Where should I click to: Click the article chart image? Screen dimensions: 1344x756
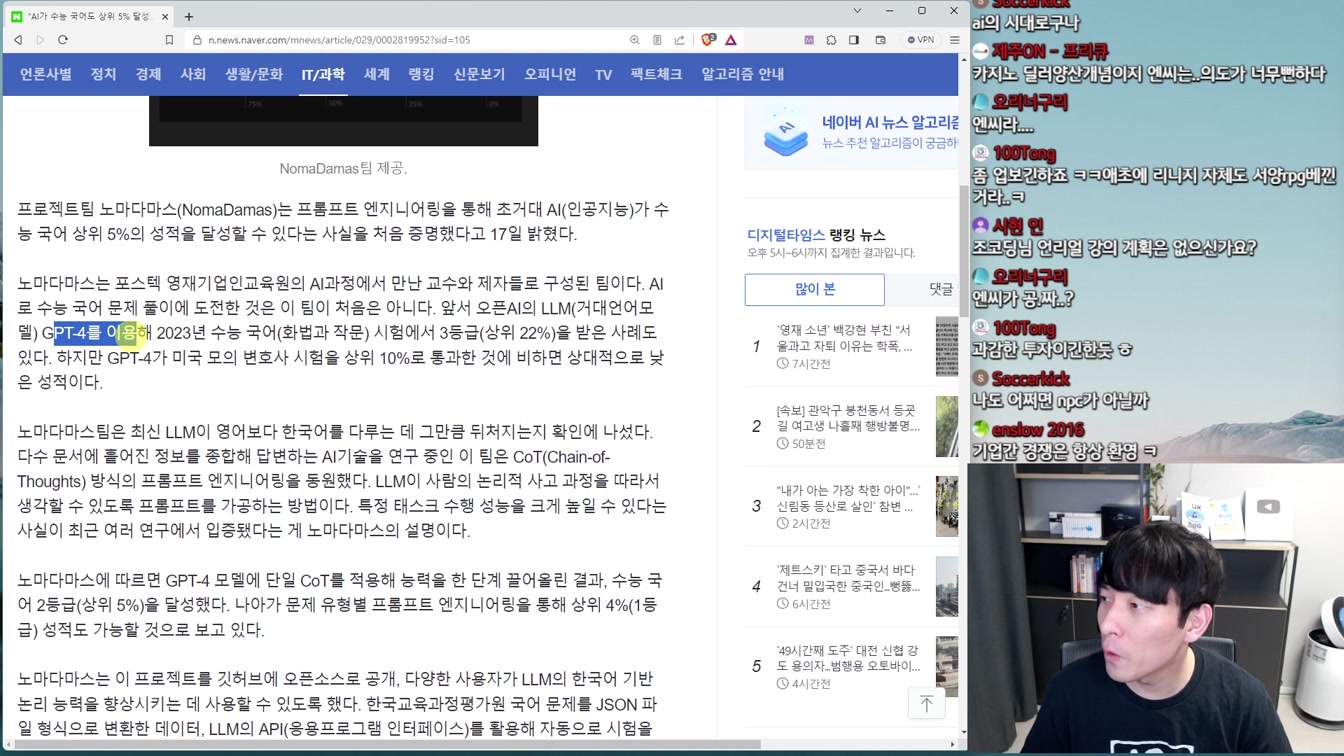(343, 121)
